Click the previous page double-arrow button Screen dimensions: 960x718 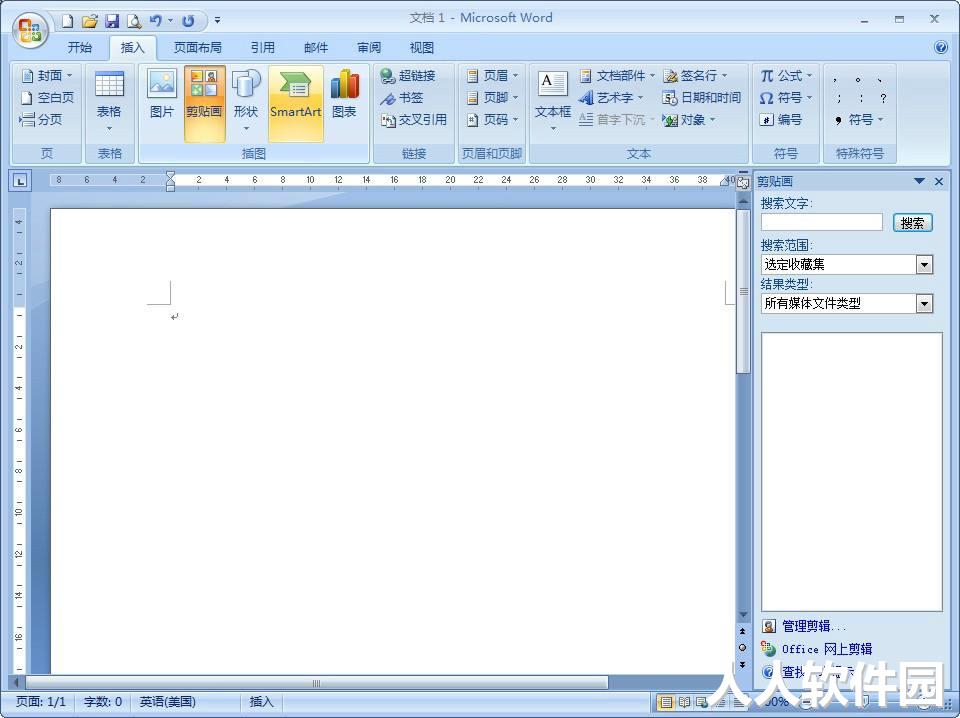[x=743, y=631]
